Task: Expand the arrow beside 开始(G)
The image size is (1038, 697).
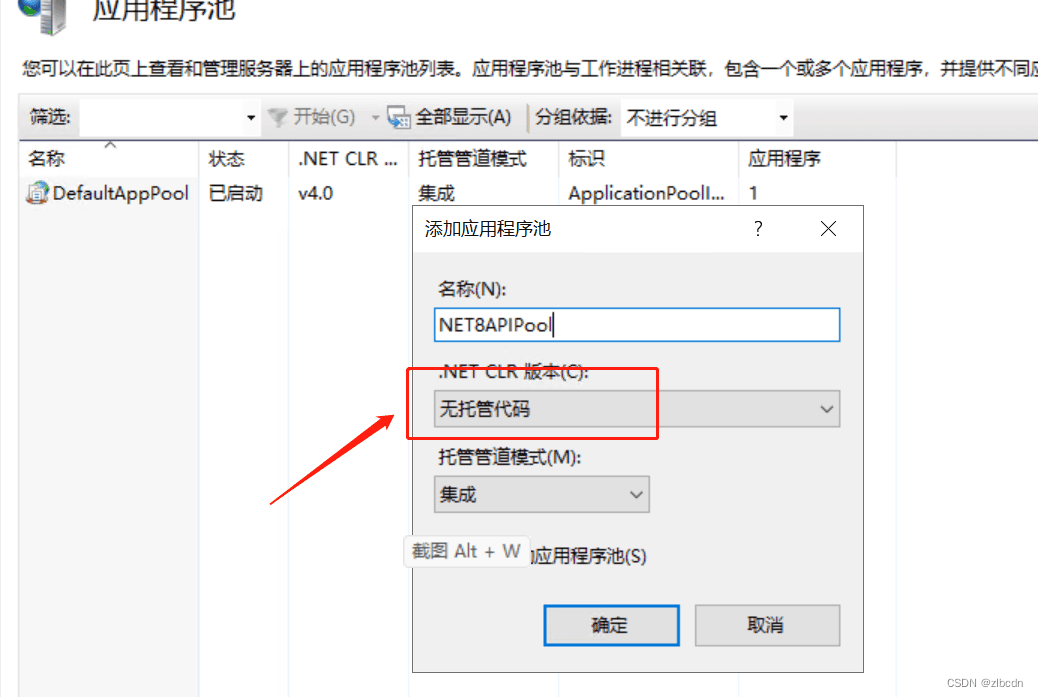Action: click(x=374, y=117)
